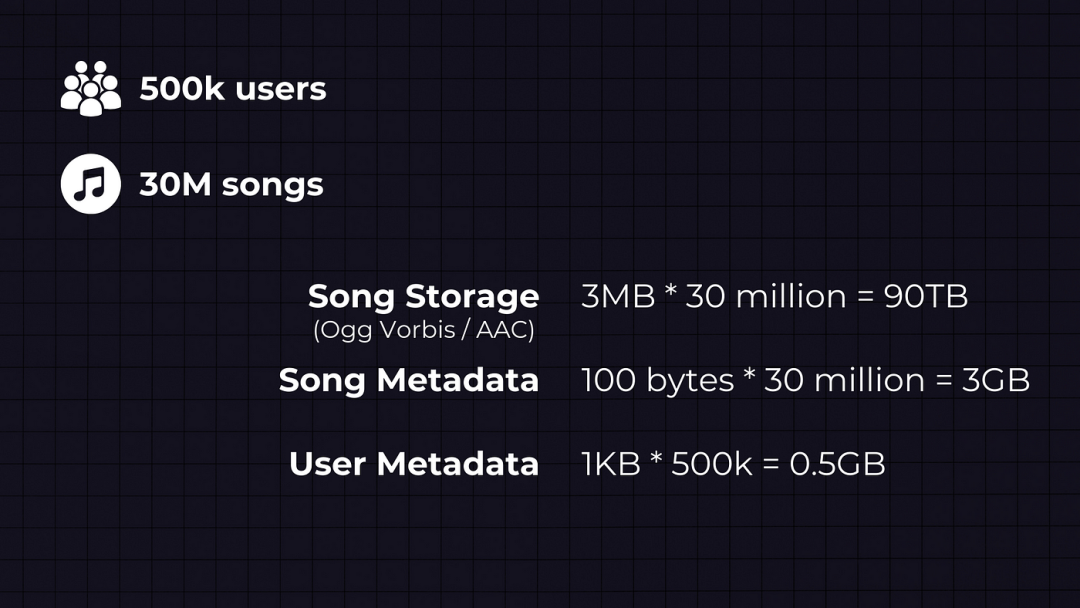Click the "Song Storage" label
This screenshot has height=608, width=1080.
point(423,296)
